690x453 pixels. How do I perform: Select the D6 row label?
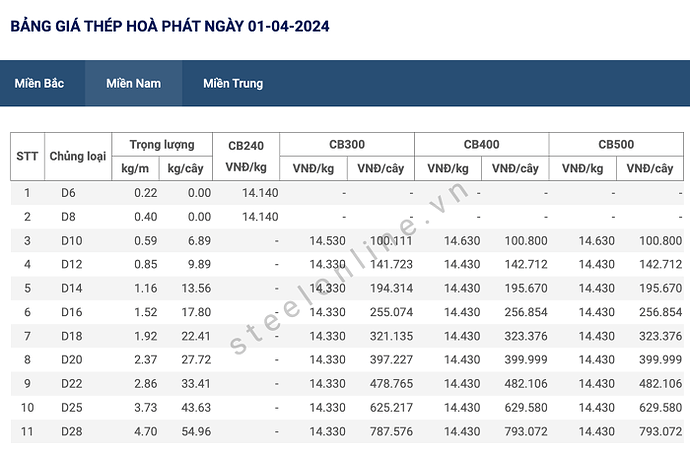pyautogui.click(x=68, y=193)
